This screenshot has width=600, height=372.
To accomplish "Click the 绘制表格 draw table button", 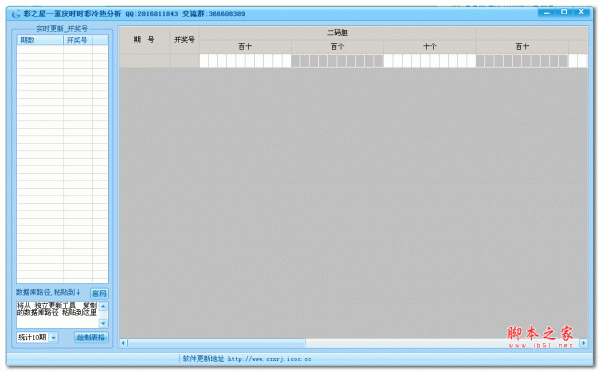I will tap(91, 337).
